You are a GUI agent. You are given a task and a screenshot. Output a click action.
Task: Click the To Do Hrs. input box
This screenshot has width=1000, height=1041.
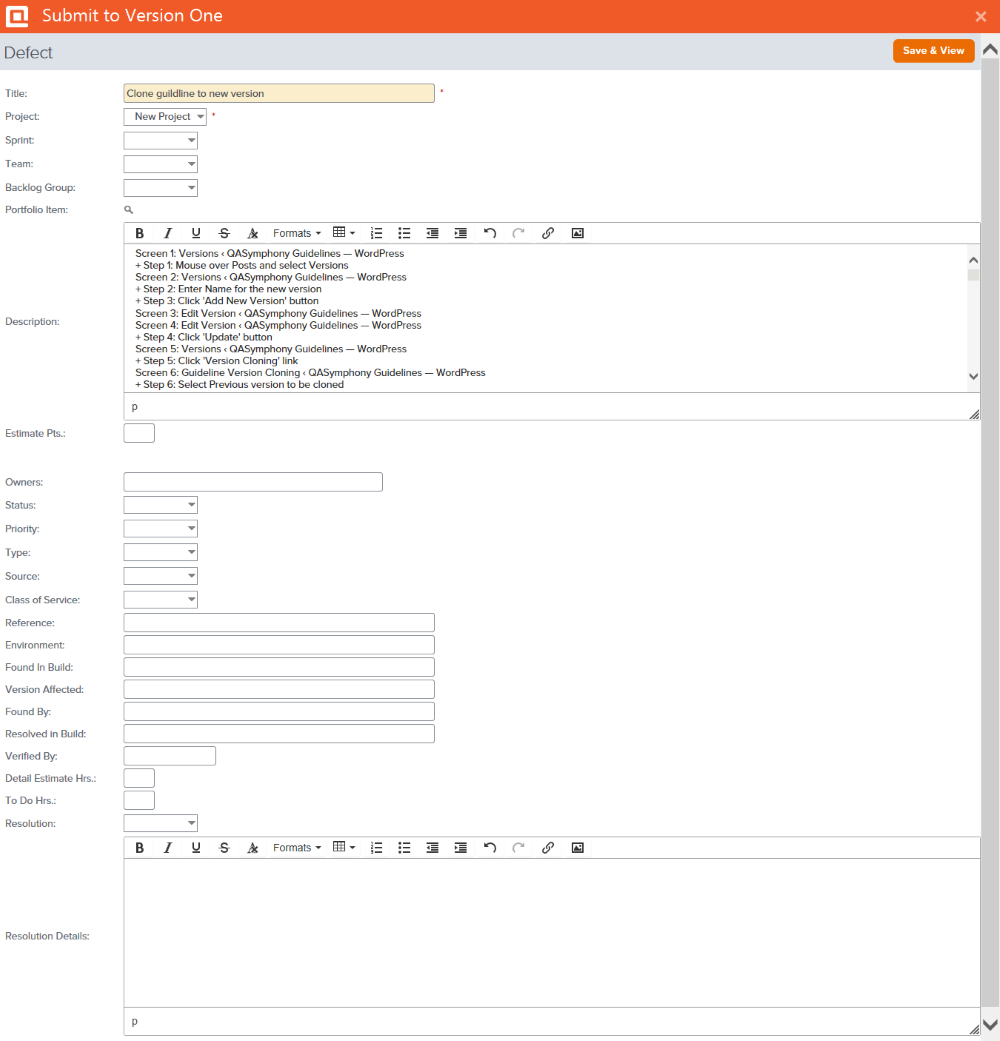(x=139, y=801)
